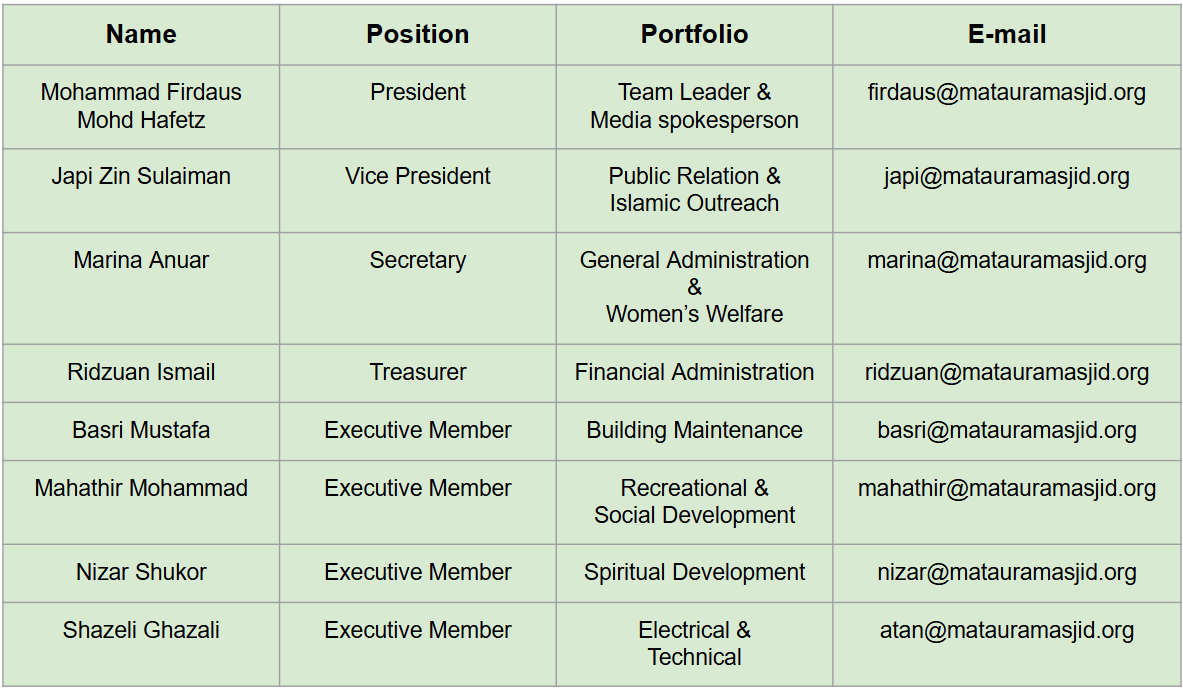The height and width of the screenshot is (691, 1183).
Task: Click the Position column header
Action: (x=417, y=35)
